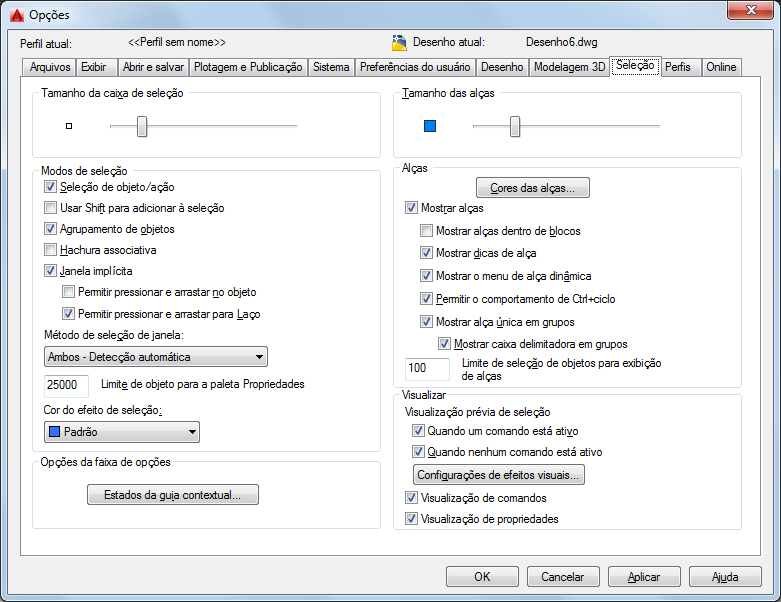Toggle Hachura associativa checkbox

50,249
